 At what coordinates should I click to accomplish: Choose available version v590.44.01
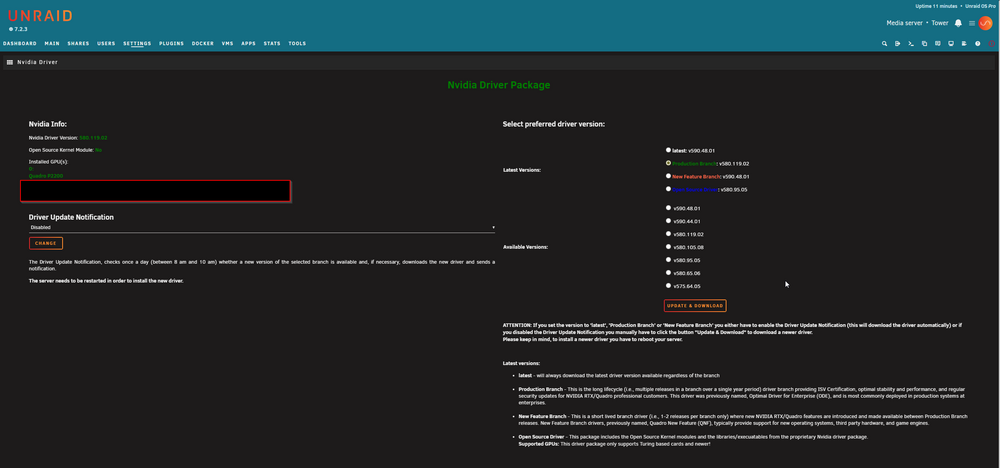click(x=668, y=221)
